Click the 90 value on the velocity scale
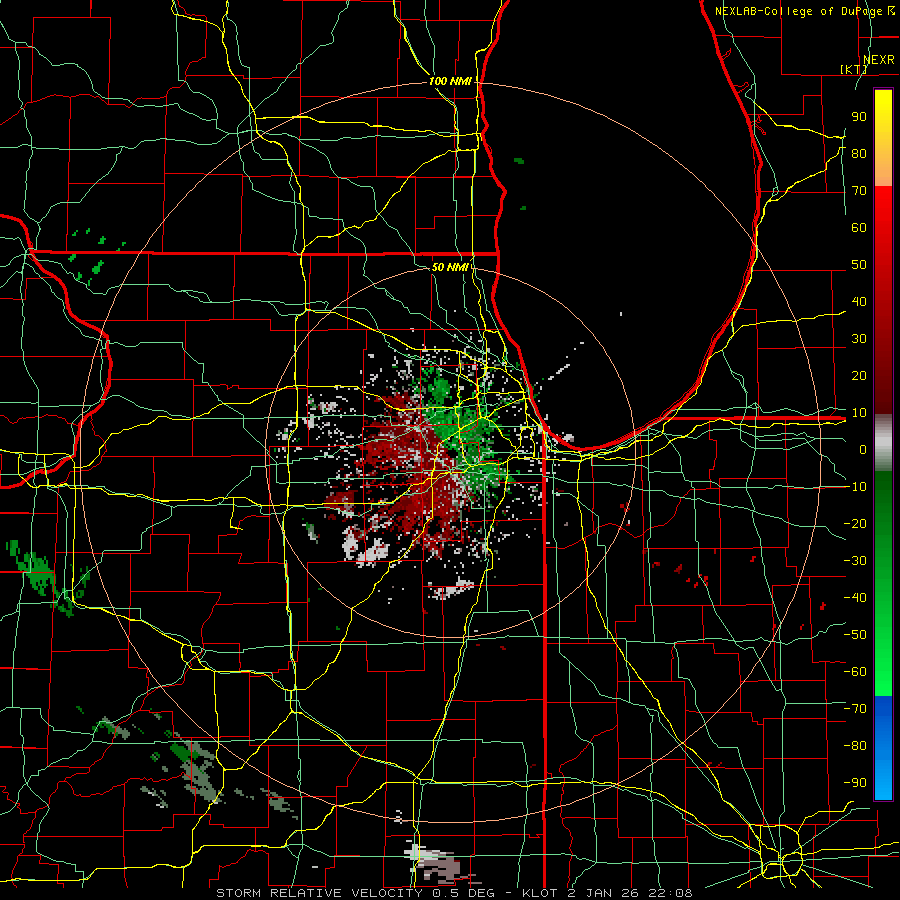Image resolution: width=900 pixels, height=900 pixels. 859,117
